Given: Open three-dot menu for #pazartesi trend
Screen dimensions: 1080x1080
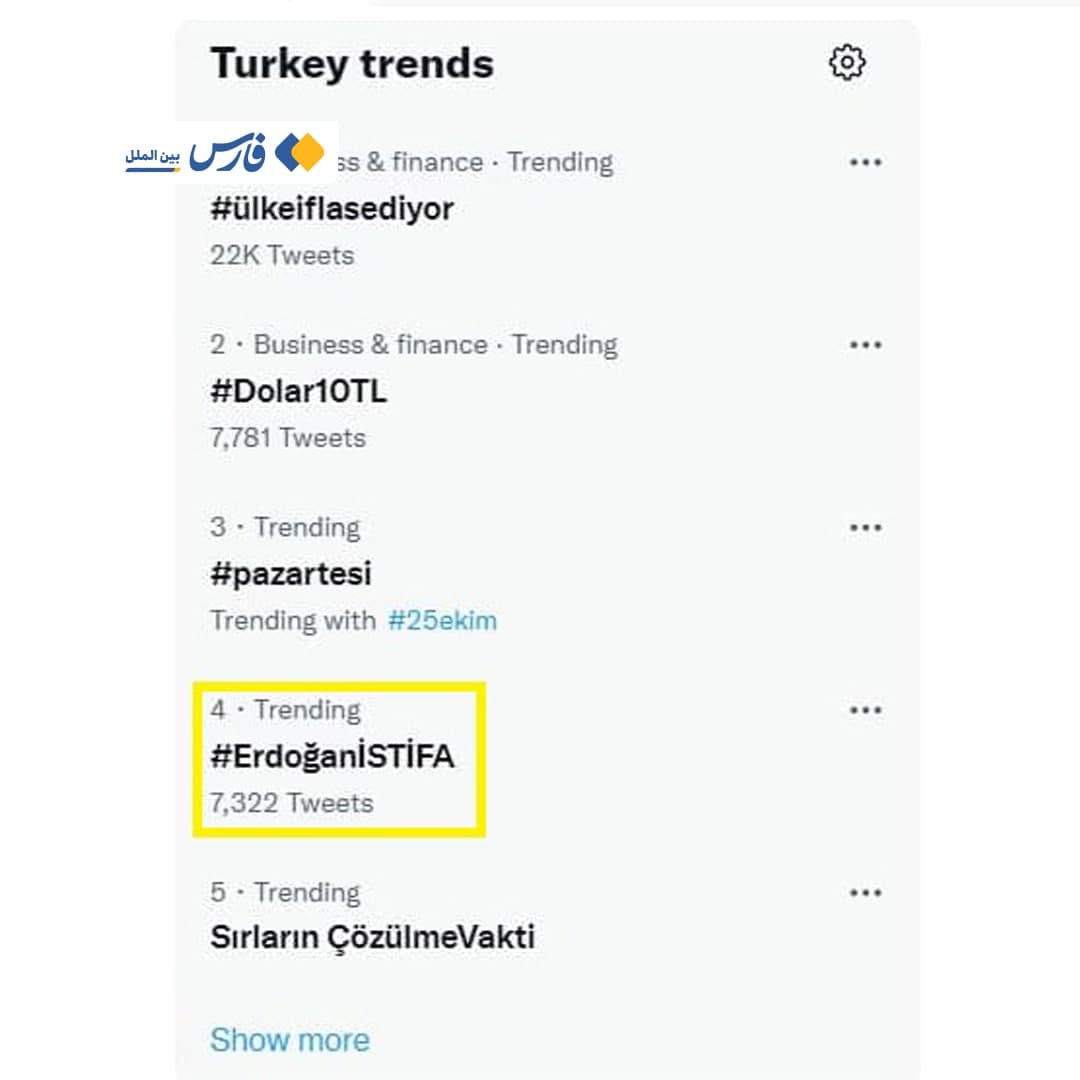Looking at the screenshot, I should coord(865,527).
